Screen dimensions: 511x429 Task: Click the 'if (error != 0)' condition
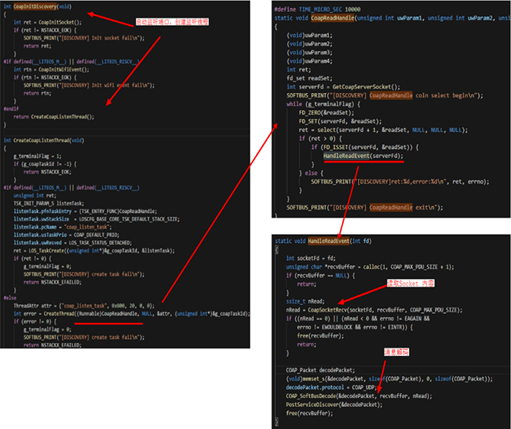(35, 322)
